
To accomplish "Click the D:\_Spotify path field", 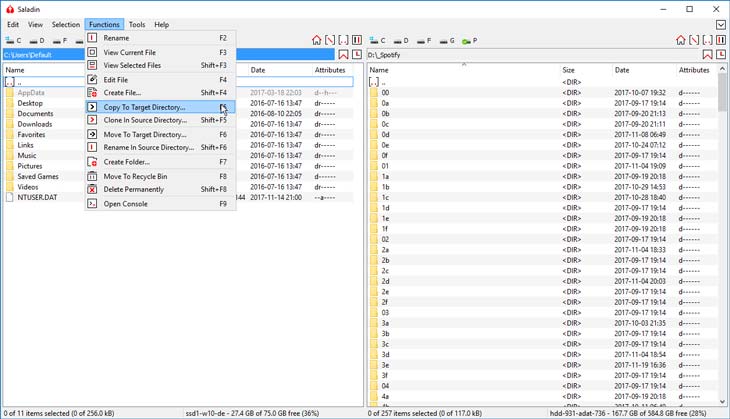I will (530, 55).
